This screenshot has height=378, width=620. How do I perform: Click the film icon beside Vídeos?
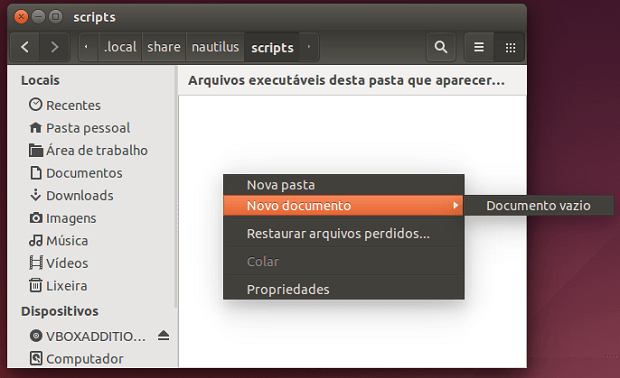pyautogui.click(x=36, y=263)
